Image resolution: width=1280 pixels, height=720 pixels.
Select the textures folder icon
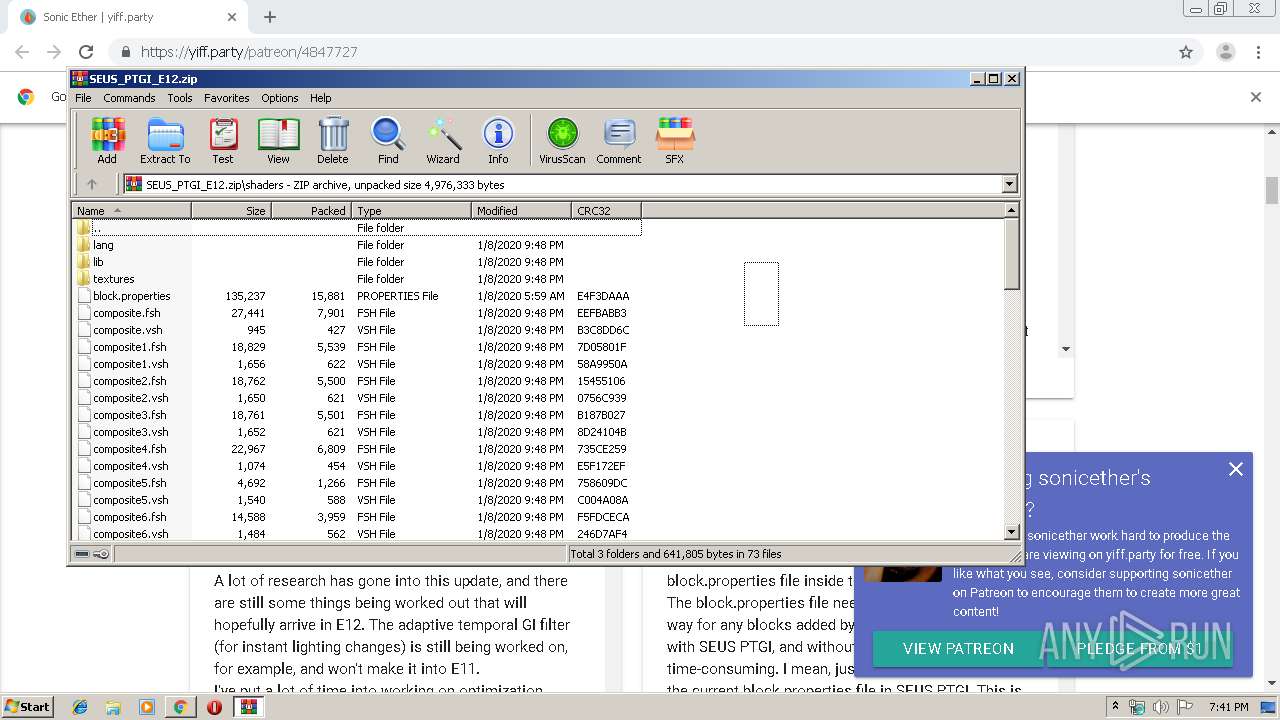click(83, 279)
